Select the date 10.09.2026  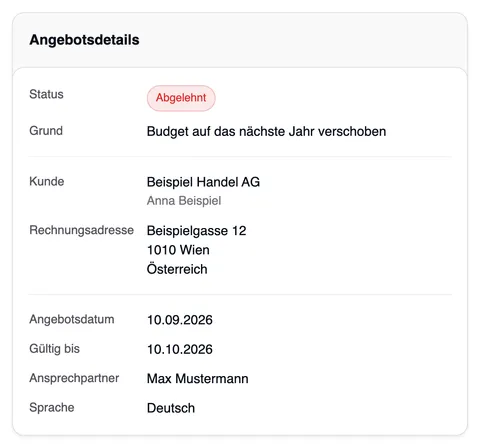tap(180, 320)
